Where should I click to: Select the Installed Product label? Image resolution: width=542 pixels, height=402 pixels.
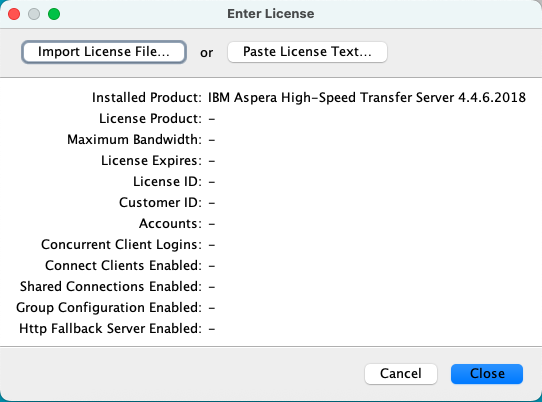147,97
